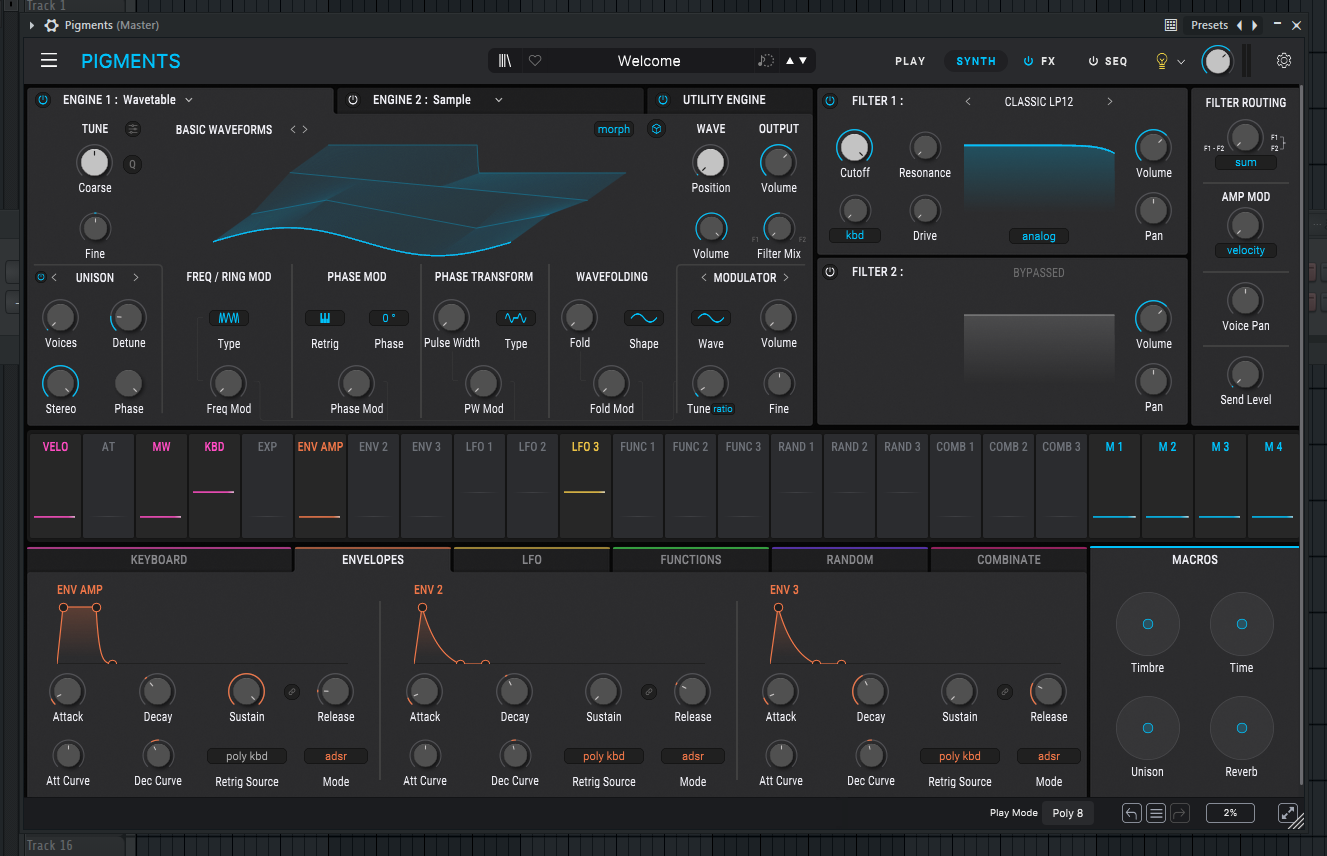
Task: Click the Filter 1 Cutoff knob
Action: click(854, 147)
